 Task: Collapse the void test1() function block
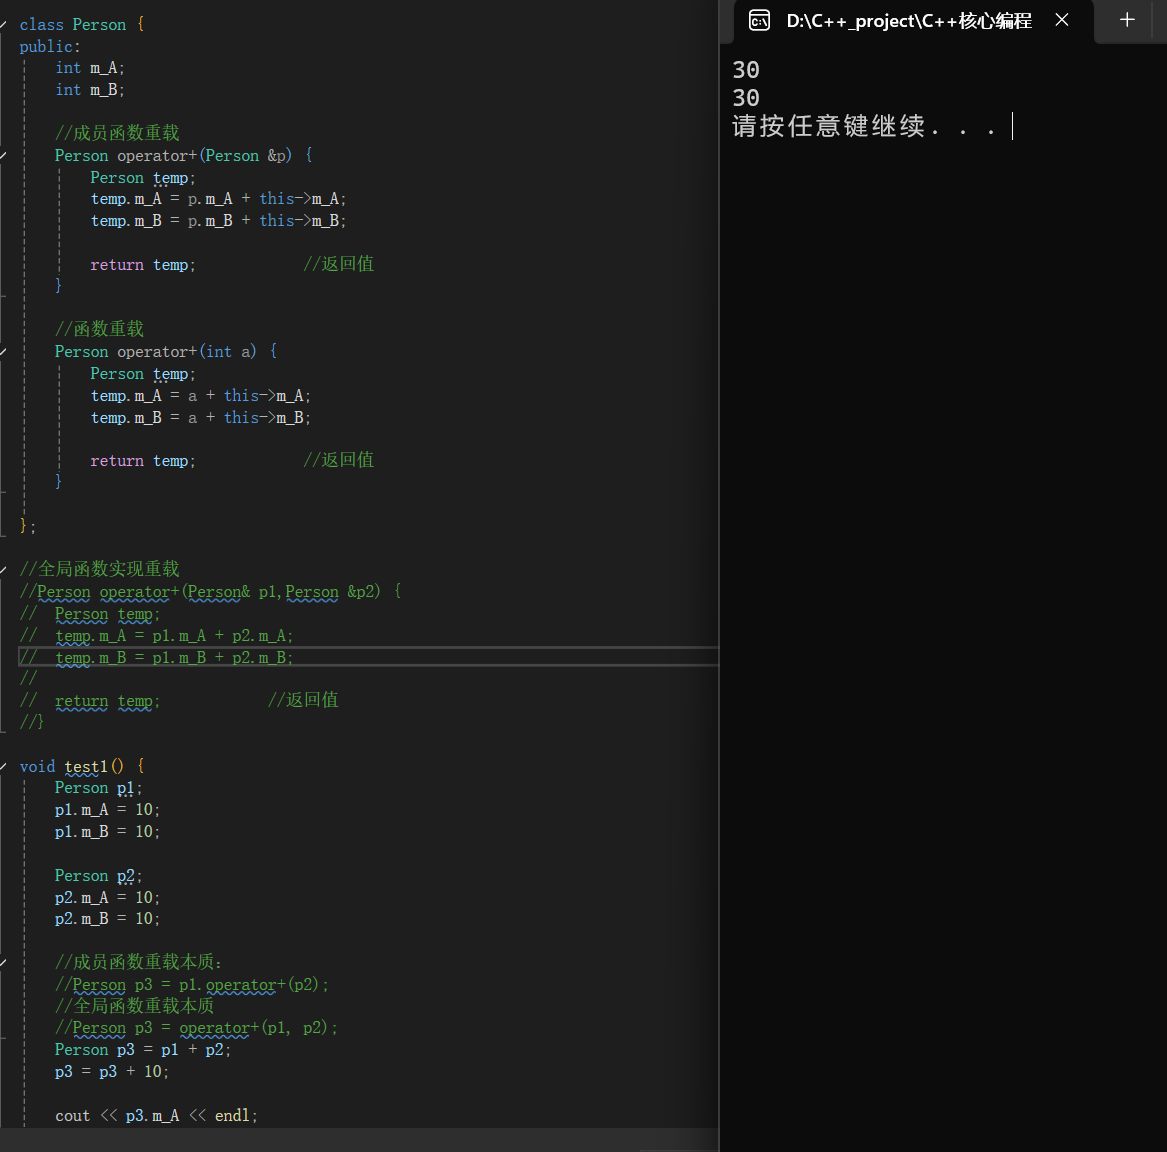click(x=4, y=766)
